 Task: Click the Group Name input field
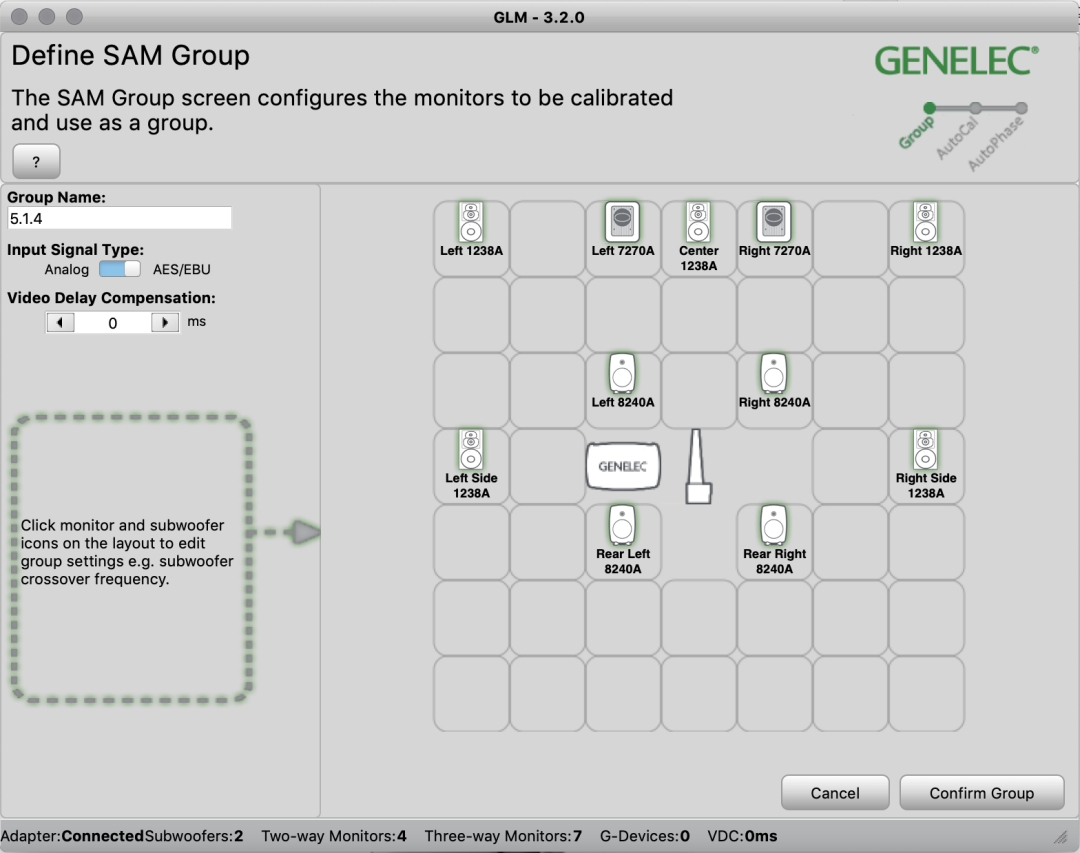pyautogui.click(x=119, y=218)
